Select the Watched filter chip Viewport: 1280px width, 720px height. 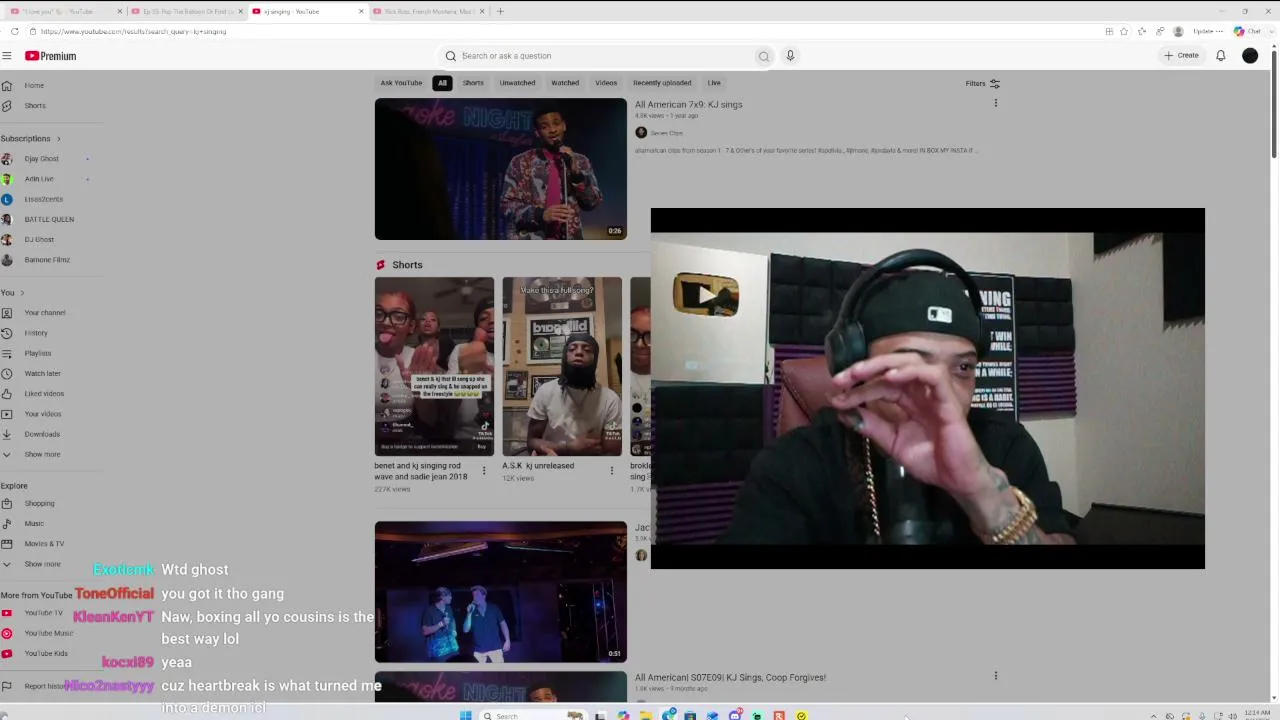pos(565,83)
